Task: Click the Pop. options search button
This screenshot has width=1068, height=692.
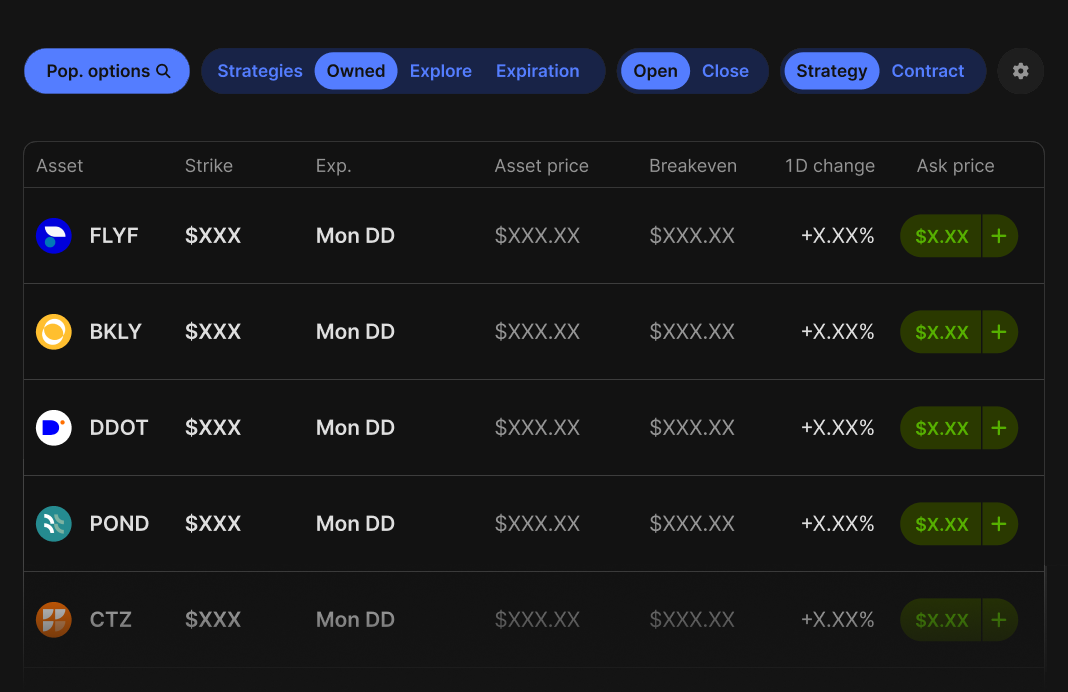Action: click(107, 71)
